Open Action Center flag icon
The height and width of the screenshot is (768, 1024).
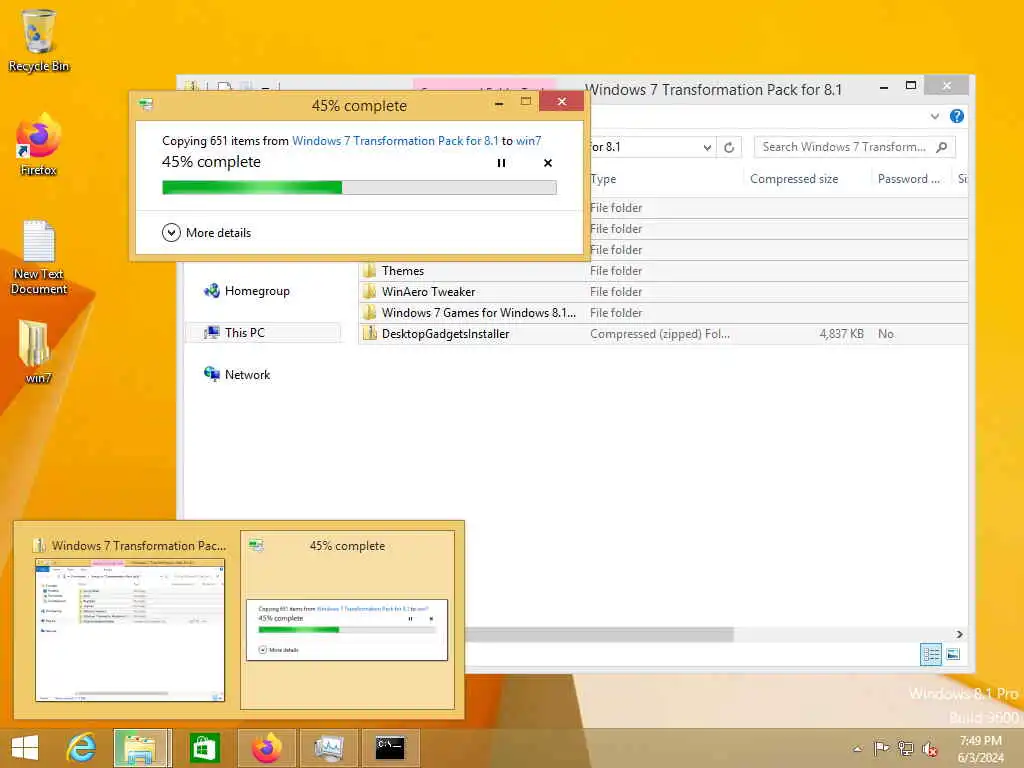880,748
